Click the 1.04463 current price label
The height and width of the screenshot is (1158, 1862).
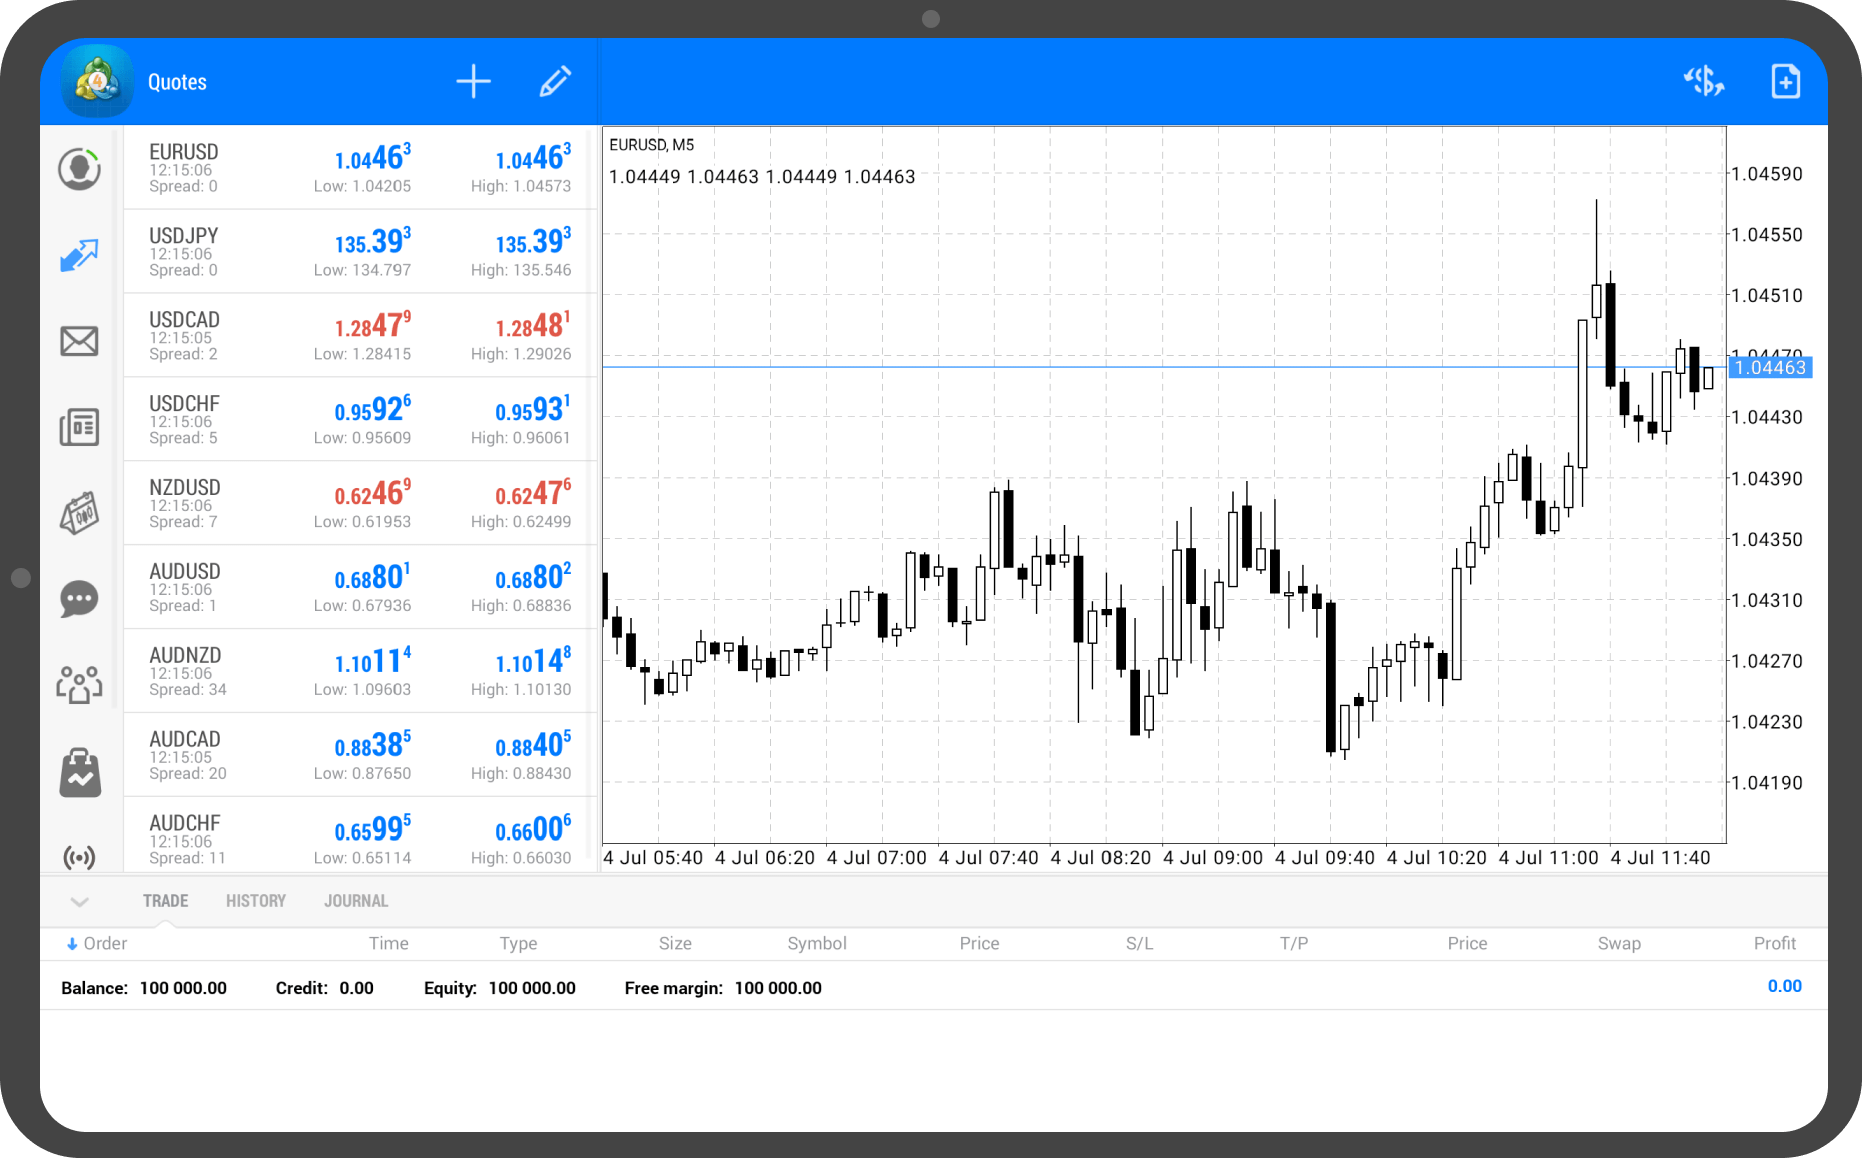coord(1770,368)
